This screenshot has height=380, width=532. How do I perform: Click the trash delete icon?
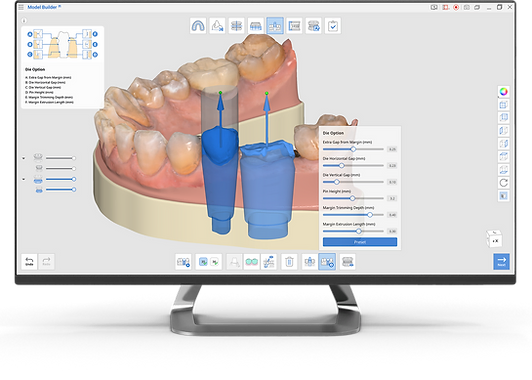pos(289,262)
